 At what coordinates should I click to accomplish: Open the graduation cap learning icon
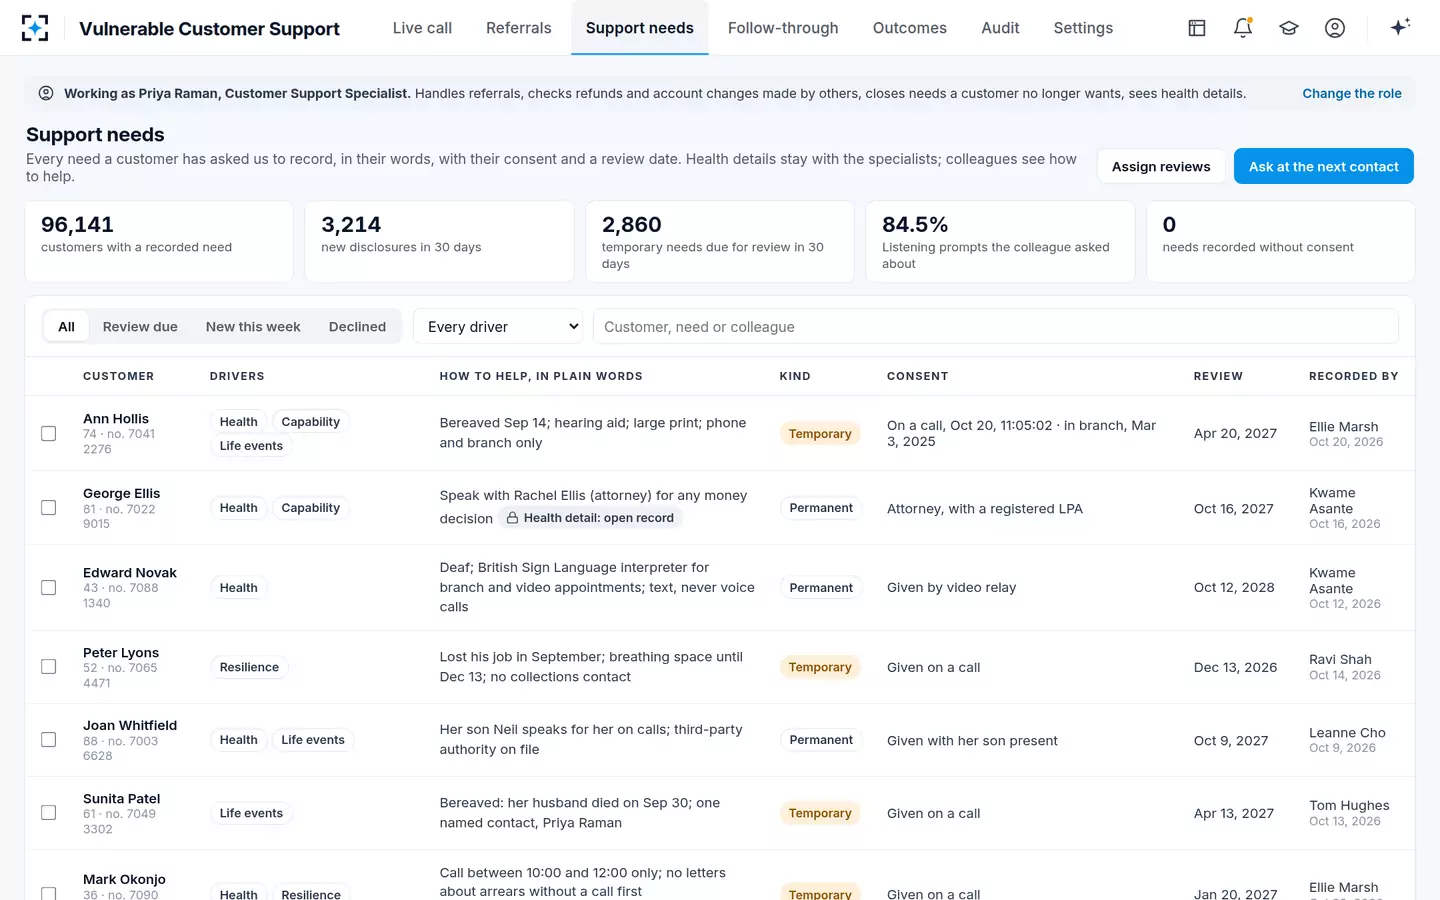click(1289, 28)
